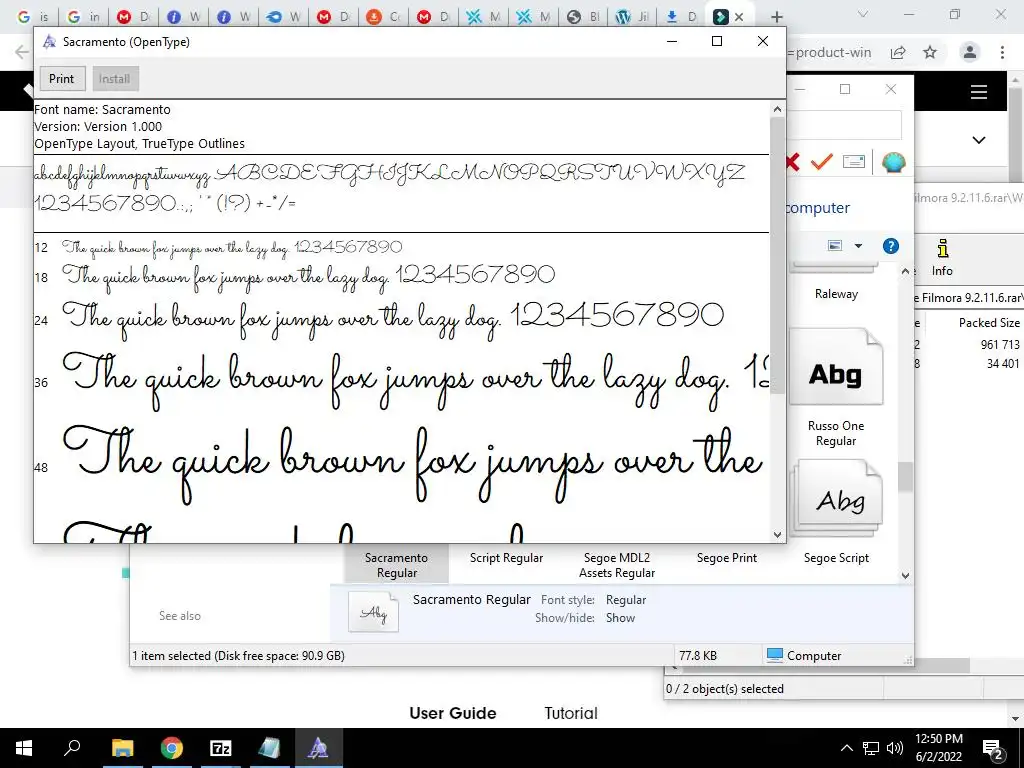Screen dimensions: 1024x768
Task: Close the active Chrome tab
Action: pos(739,17)
